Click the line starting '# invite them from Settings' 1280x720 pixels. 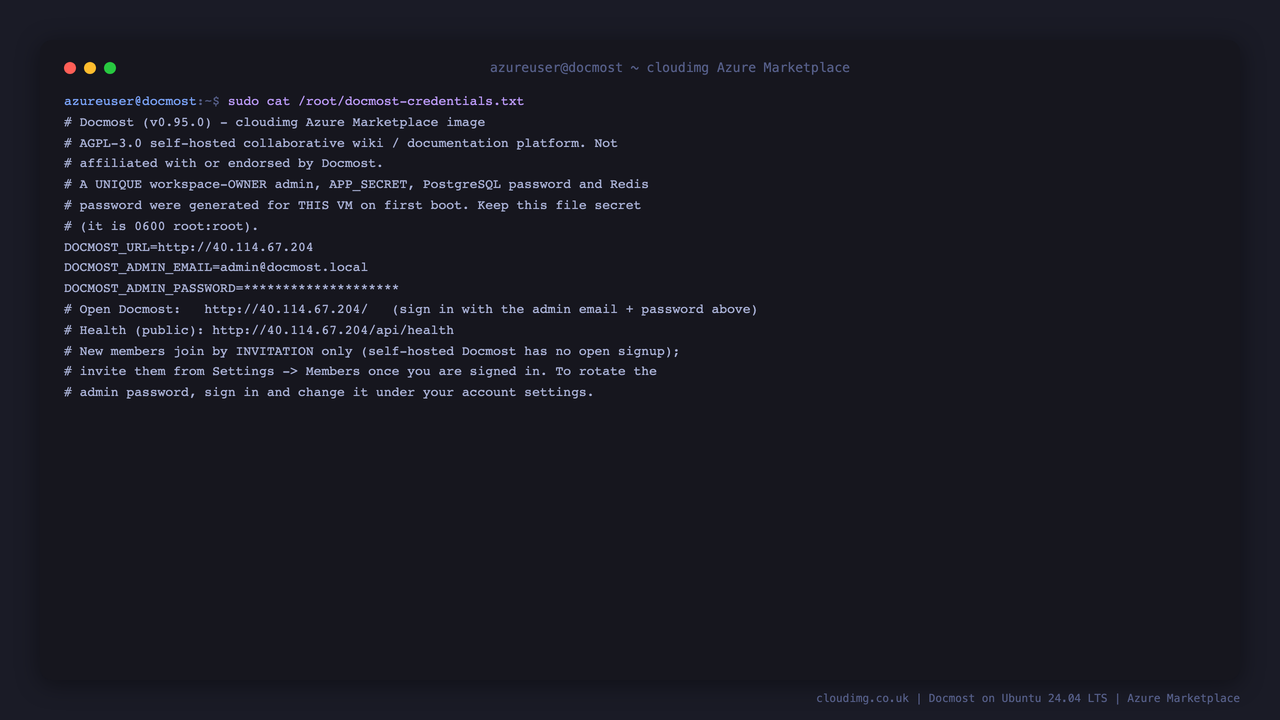[361, 371]
